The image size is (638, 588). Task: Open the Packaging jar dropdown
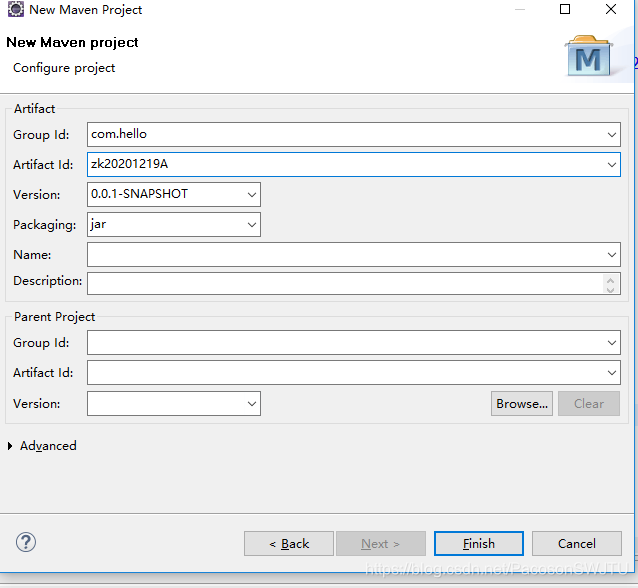(x=252, y=225)
